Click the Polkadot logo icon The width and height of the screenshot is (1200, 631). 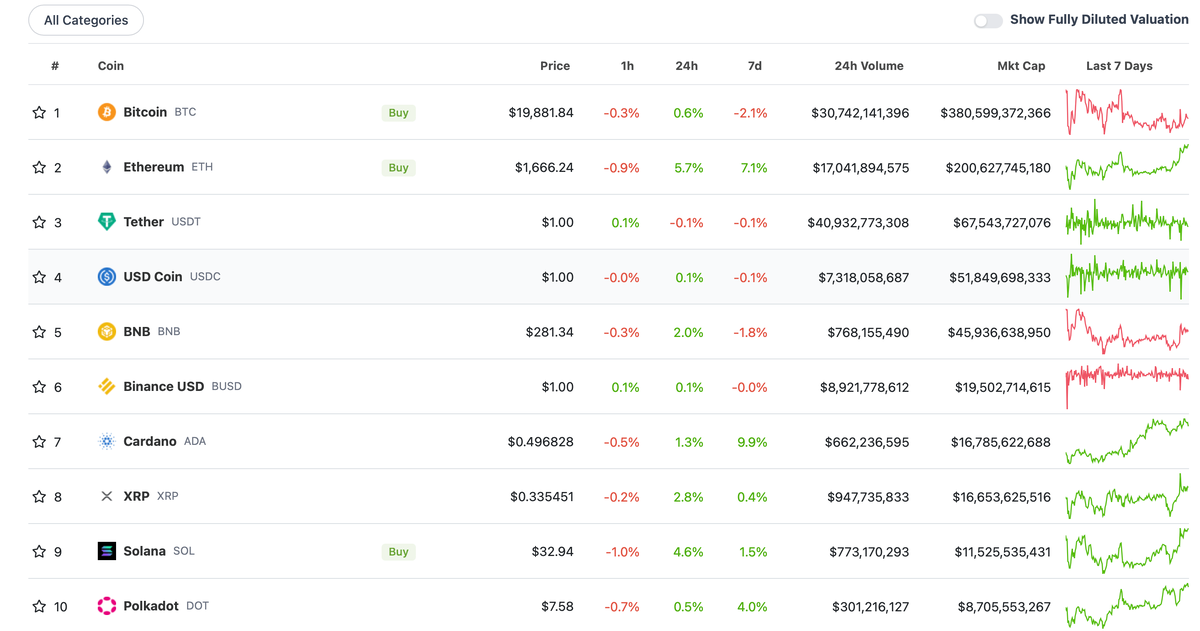106,606
